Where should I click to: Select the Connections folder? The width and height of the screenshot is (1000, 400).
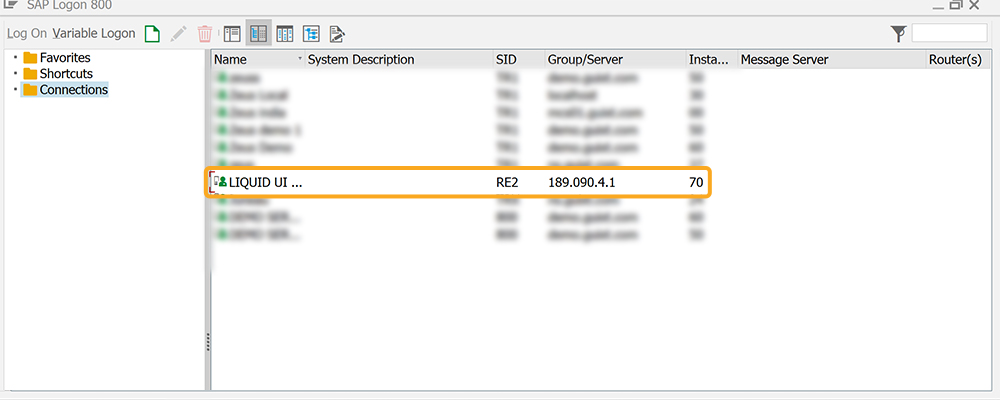point(73,90)
